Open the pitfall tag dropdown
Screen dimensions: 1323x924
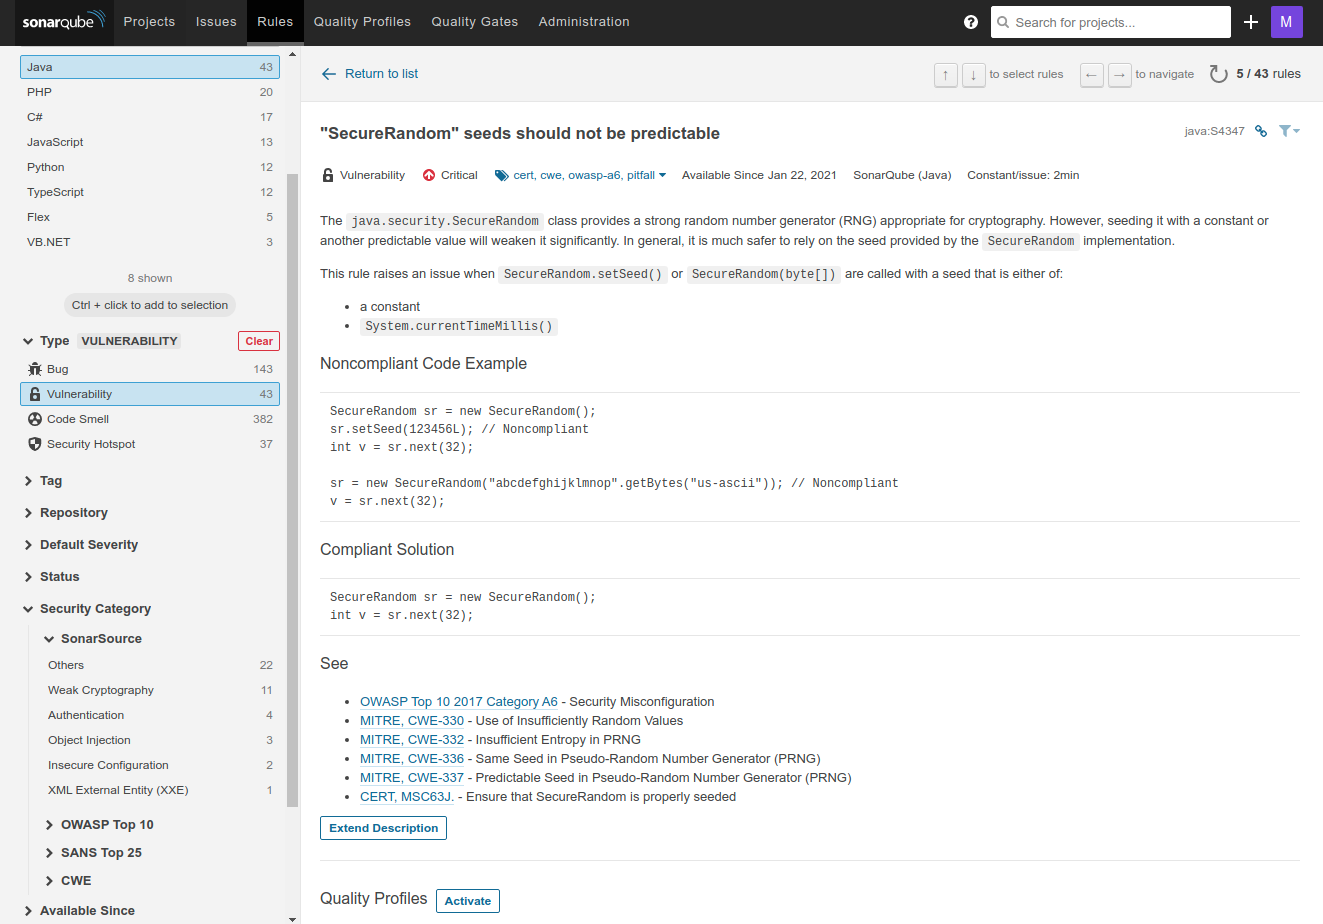pyautogui.click(x=640, y=174)
